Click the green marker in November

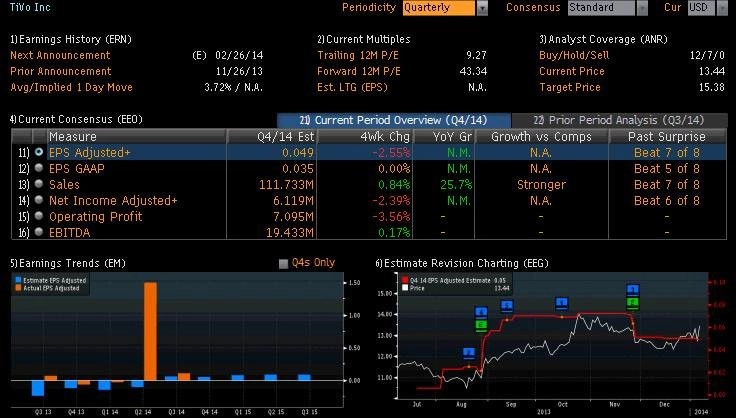pyautogui.click(x=633, y=303)
